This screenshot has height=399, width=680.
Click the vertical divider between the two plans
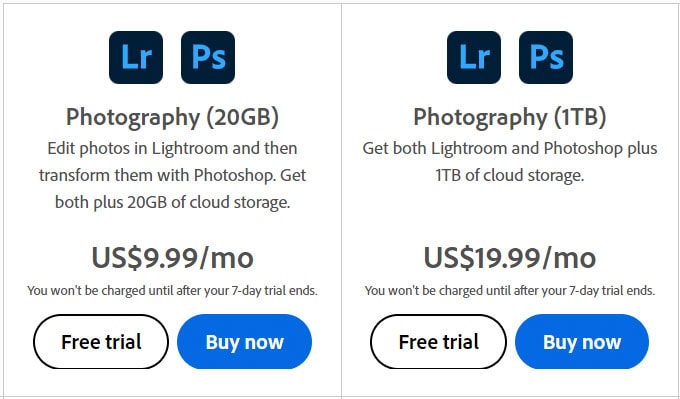point(341,200)
